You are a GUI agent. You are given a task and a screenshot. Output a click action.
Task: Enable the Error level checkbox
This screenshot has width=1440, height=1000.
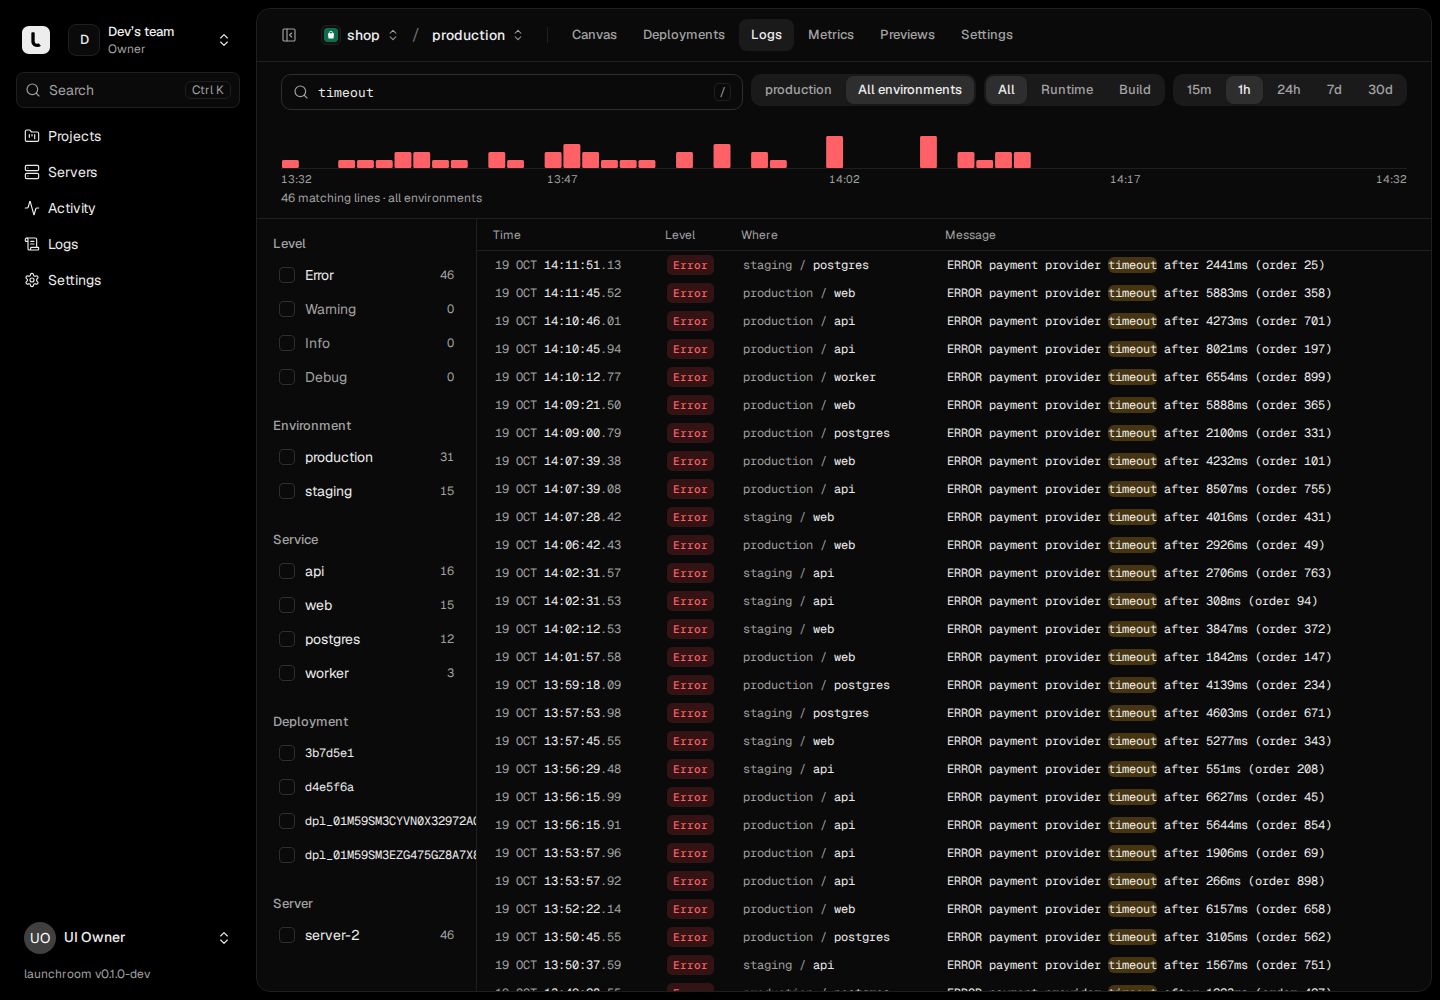[x=287, y=275]
